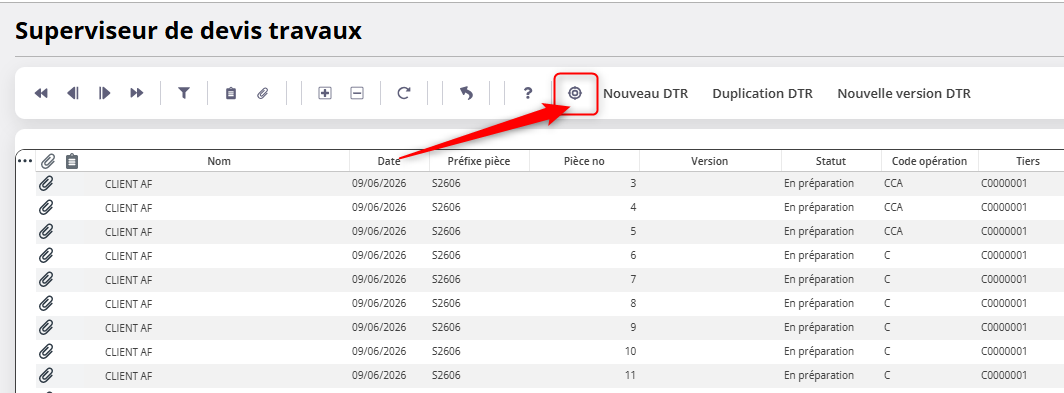1064x393 pixels.
Task: Jump to the last record with double-right arrow
Action: pyautogui.click(x=137, y=94)
